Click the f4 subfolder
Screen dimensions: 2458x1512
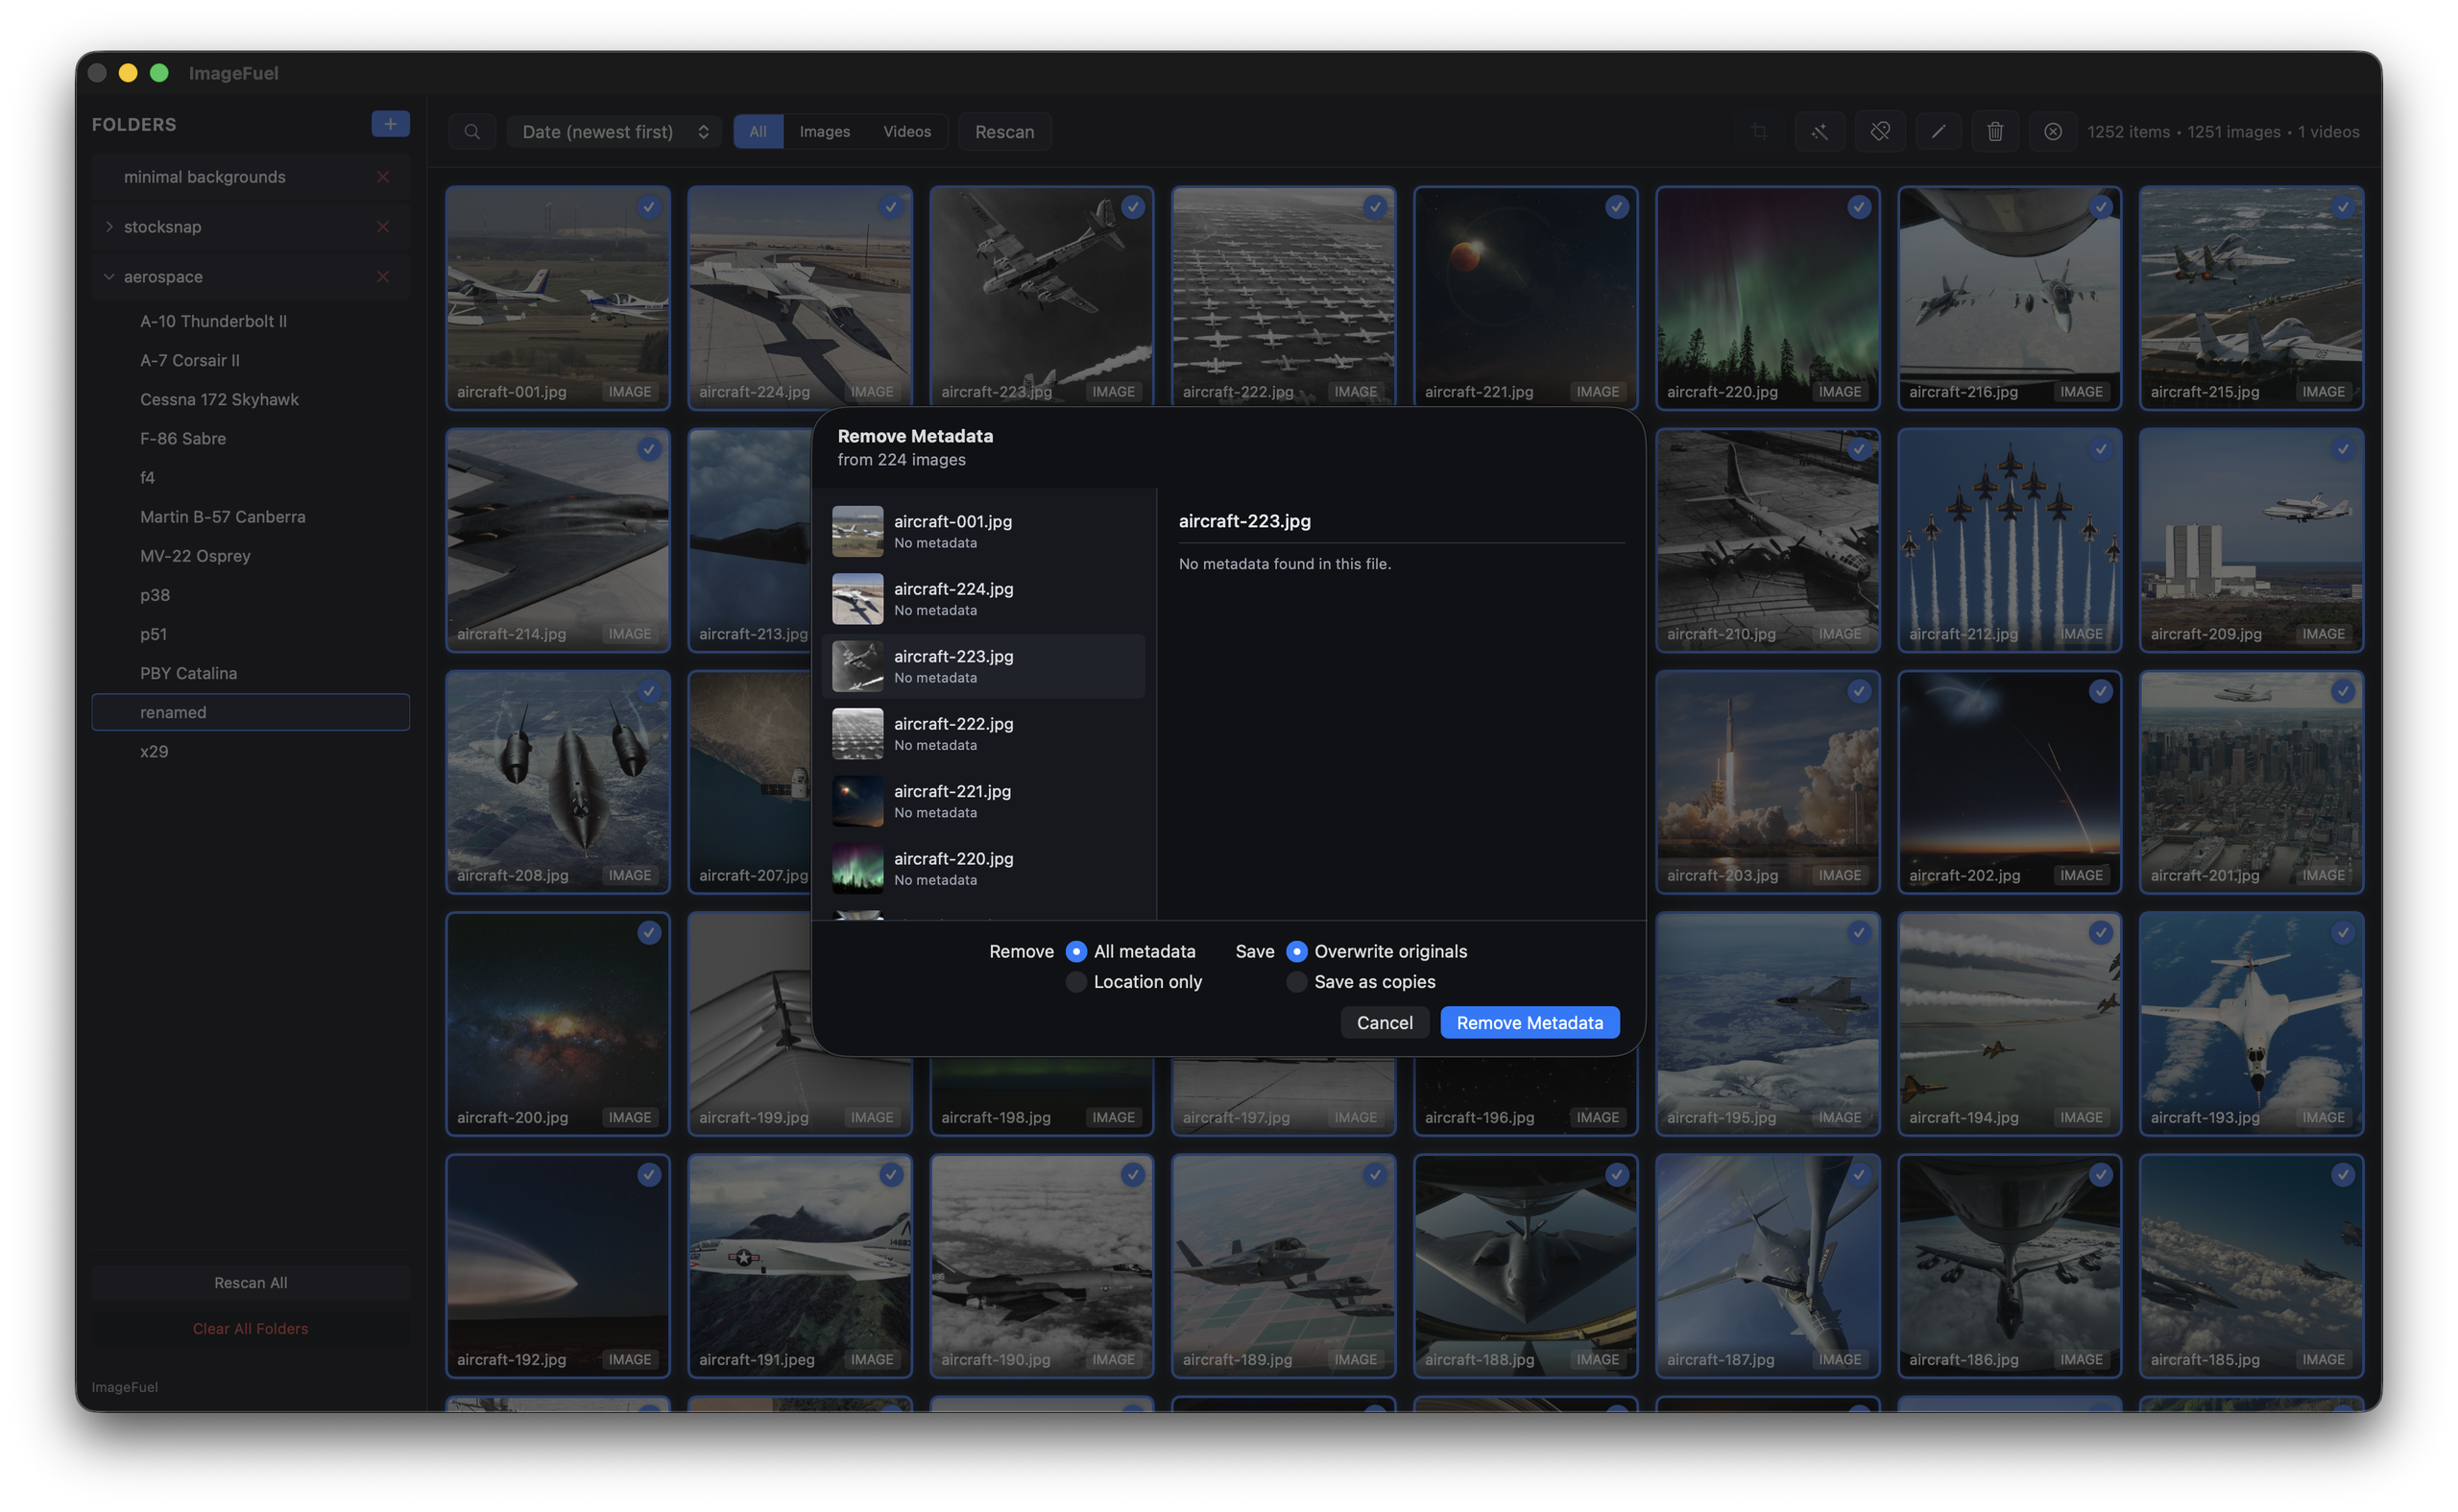click(250, 478)
